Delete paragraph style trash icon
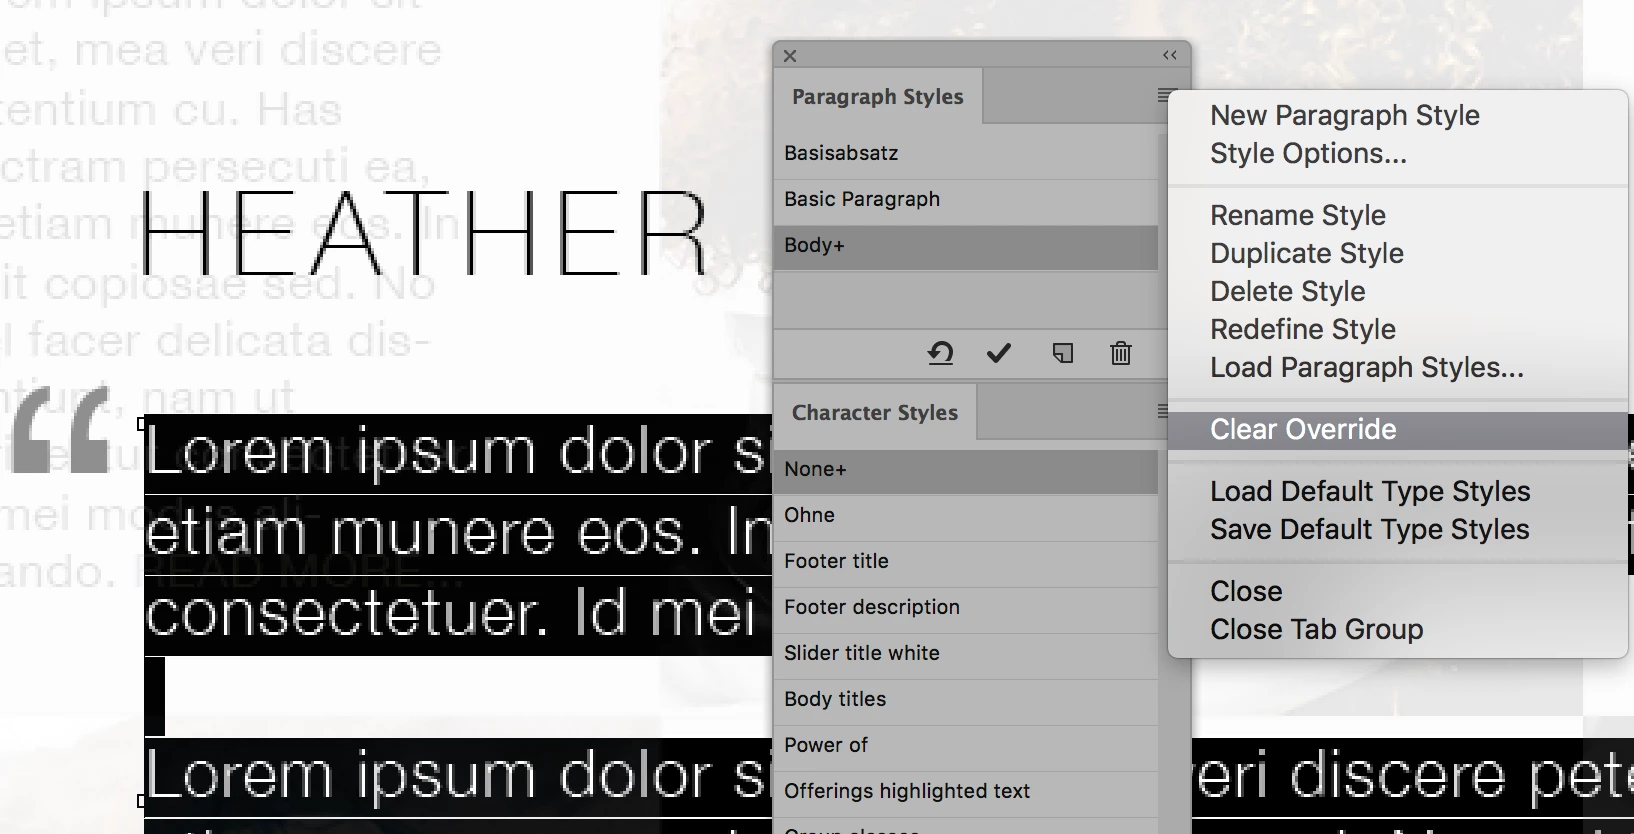 pyautogui.click(x=1121, y=353)
